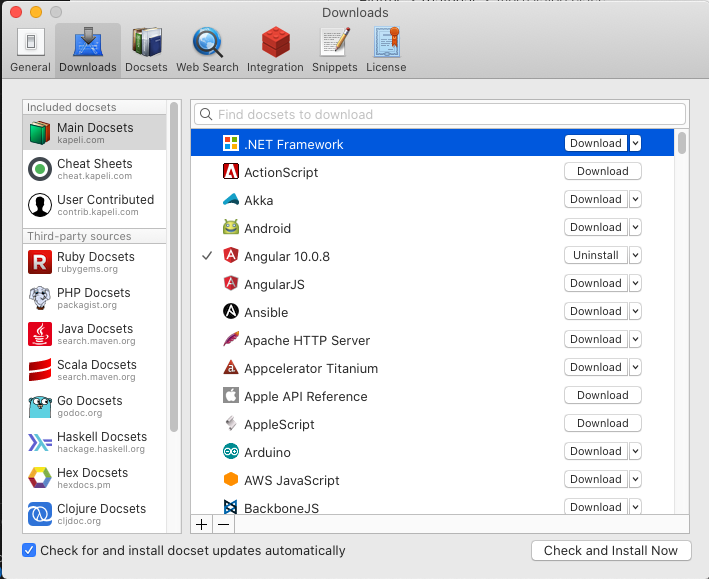The width and height of the screenshot is (709, 579).
Task: Click the Ansible black circle icon
Action: (231, 311)
